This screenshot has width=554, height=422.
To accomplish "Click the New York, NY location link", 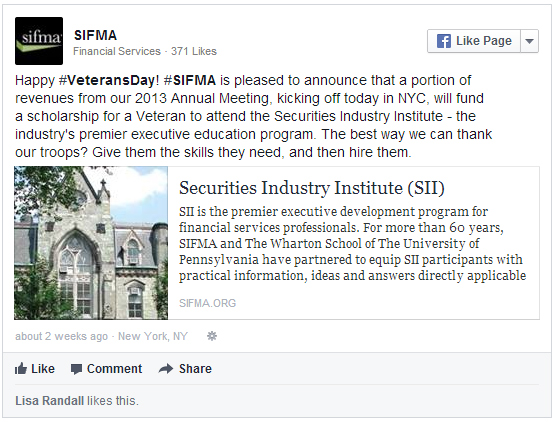I will 153,336.
